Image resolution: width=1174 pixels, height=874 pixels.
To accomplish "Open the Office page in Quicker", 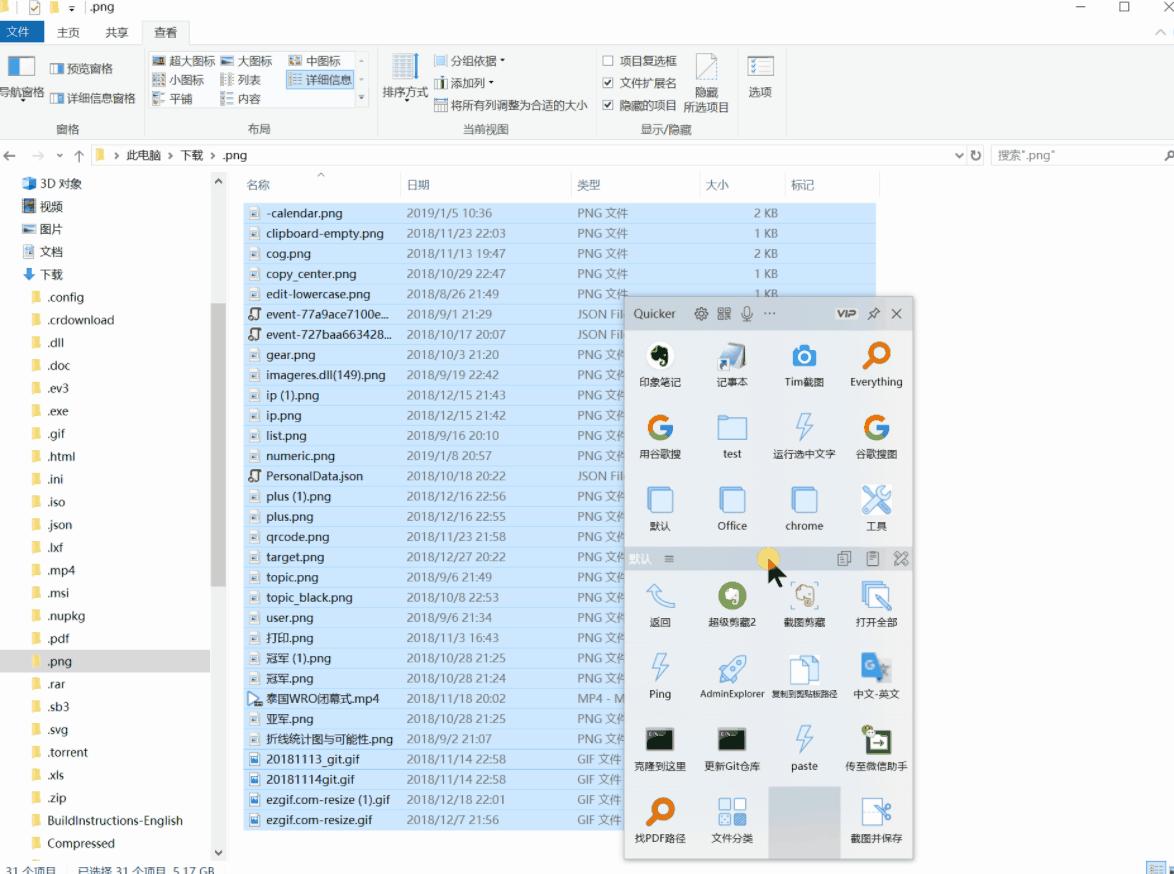I will click(x=732, y=508).
